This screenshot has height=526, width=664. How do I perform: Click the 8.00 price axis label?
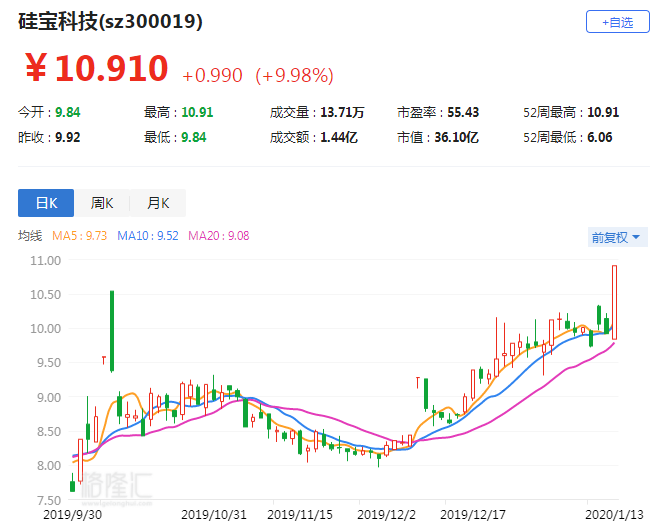(49, 466)
